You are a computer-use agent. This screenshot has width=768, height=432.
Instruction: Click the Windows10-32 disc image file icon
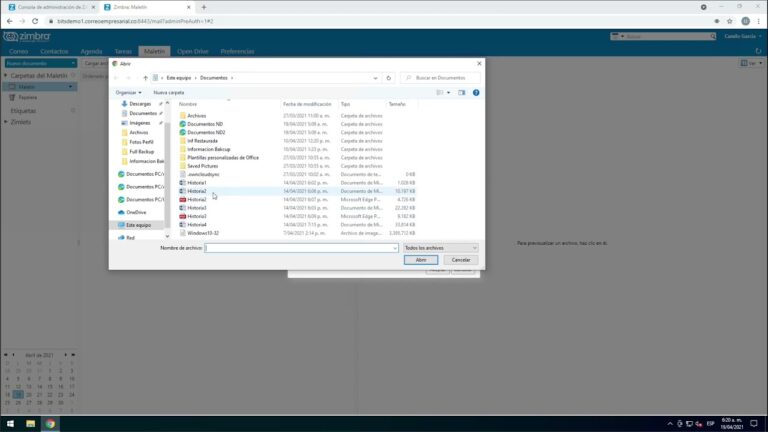tap(182, 233)
